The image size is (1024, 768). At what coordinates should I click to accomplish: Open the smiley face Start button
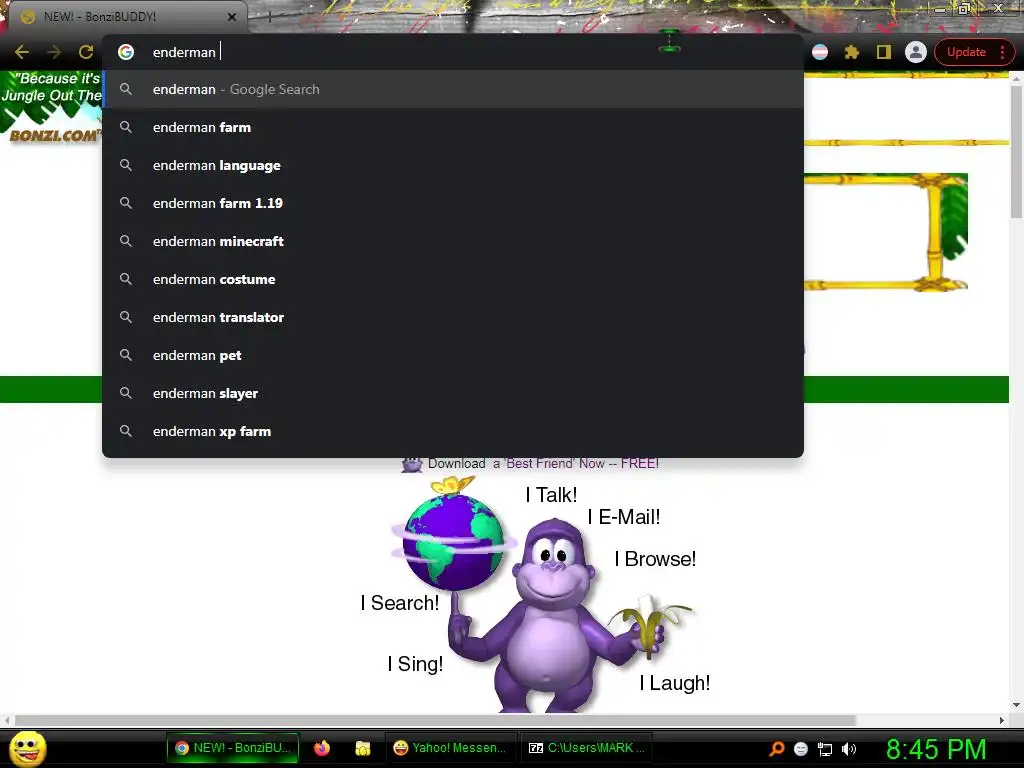pyautogui.click(x=27, y=748)
